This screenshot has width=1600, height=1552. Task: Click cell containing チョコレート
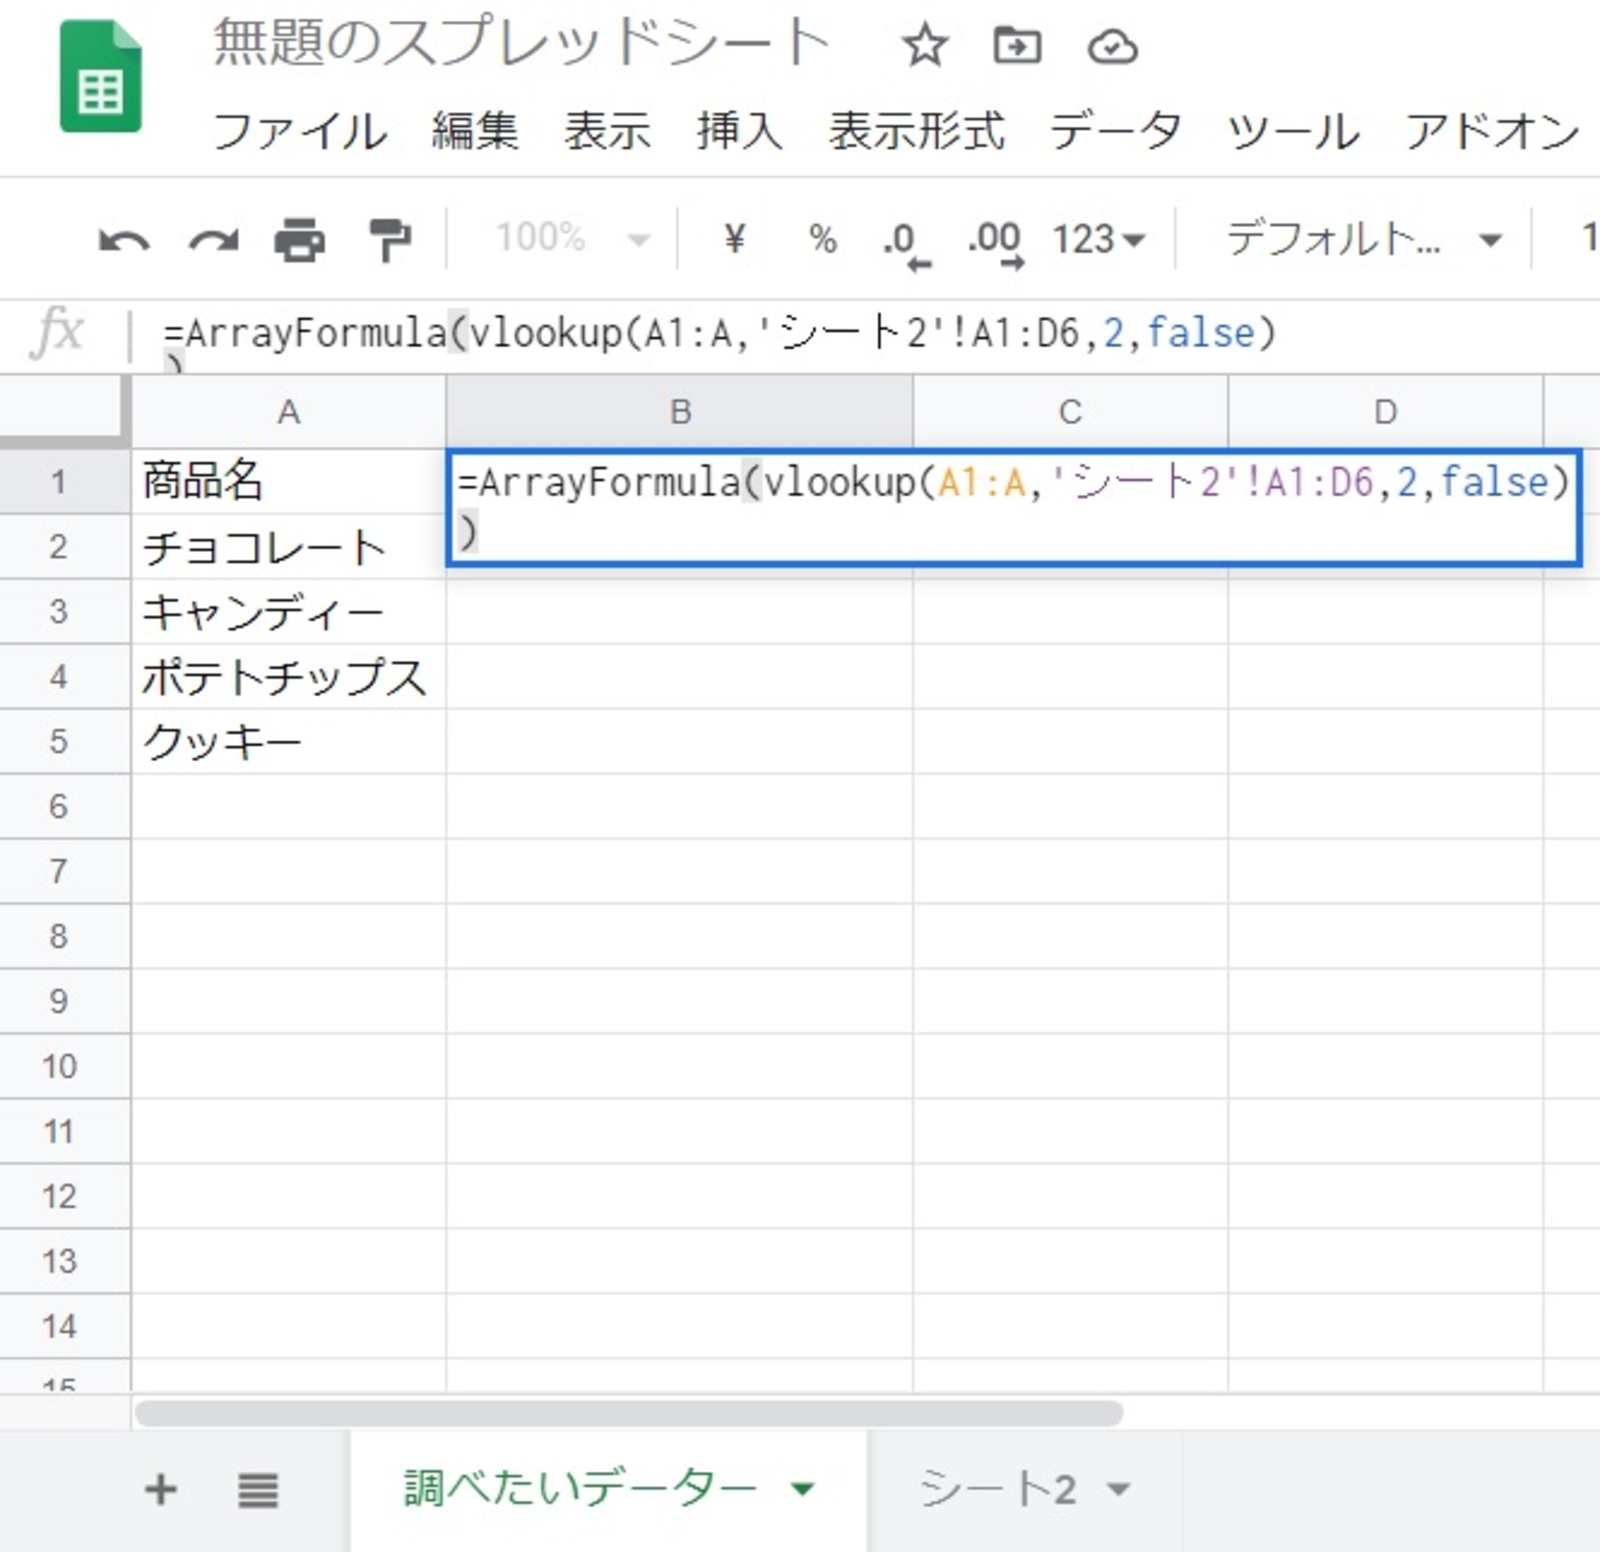[288, 547]
